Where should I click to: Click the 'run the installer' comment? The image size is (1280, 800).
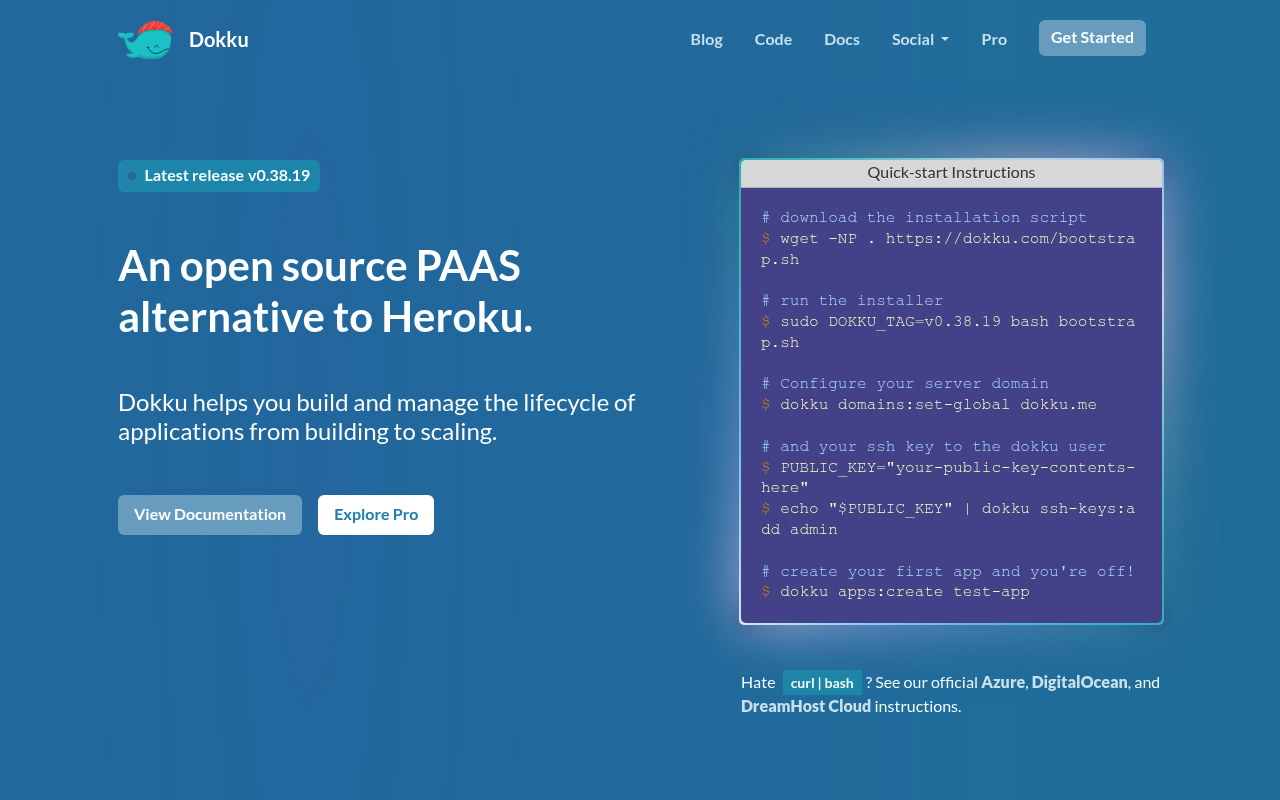(852, 301)
